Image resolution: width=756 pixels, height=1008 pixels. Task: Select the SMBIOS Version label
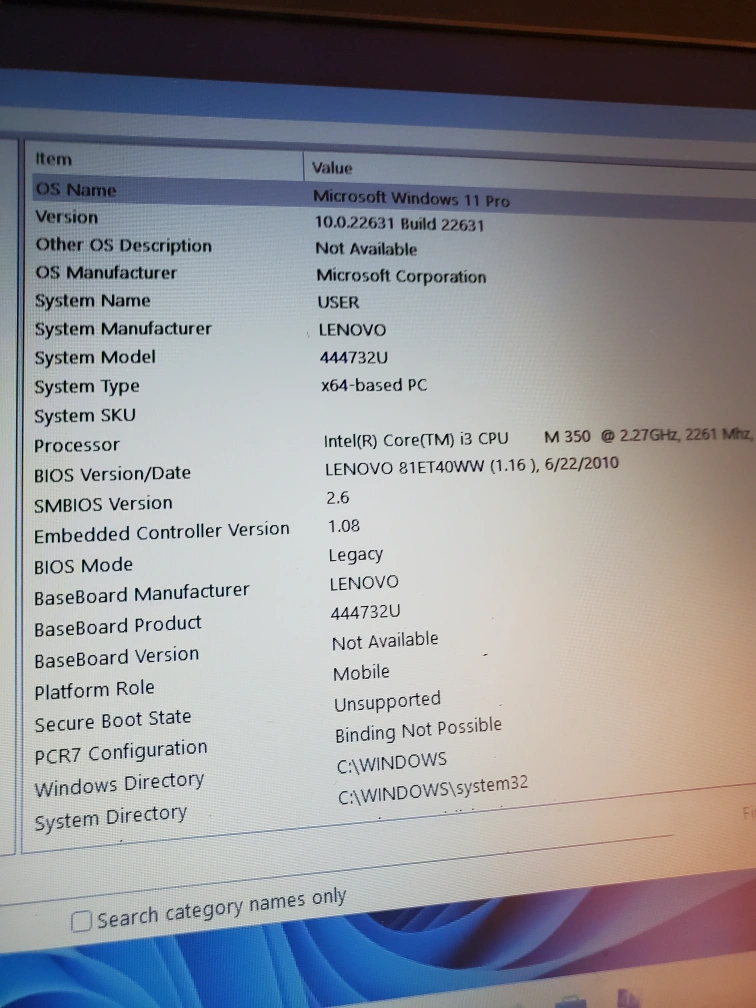click(104, 504)
